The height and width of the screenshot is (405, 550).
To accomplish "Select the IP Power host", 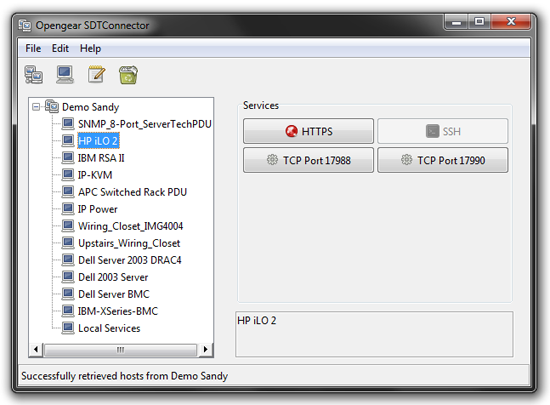I will [x=98, y=209].
